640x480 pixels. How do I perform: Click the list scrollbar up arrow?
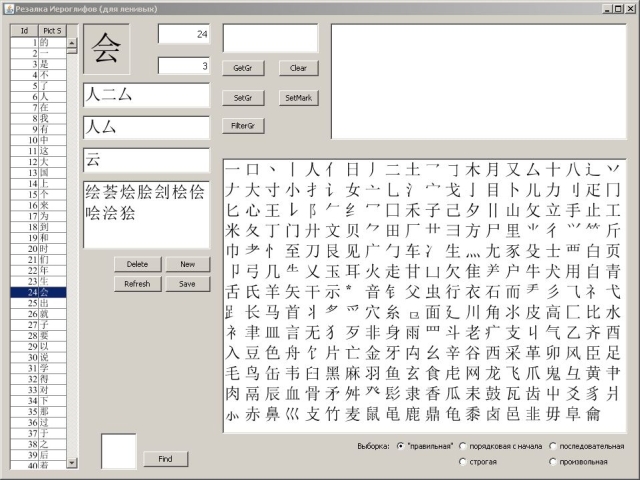[72, 42]
